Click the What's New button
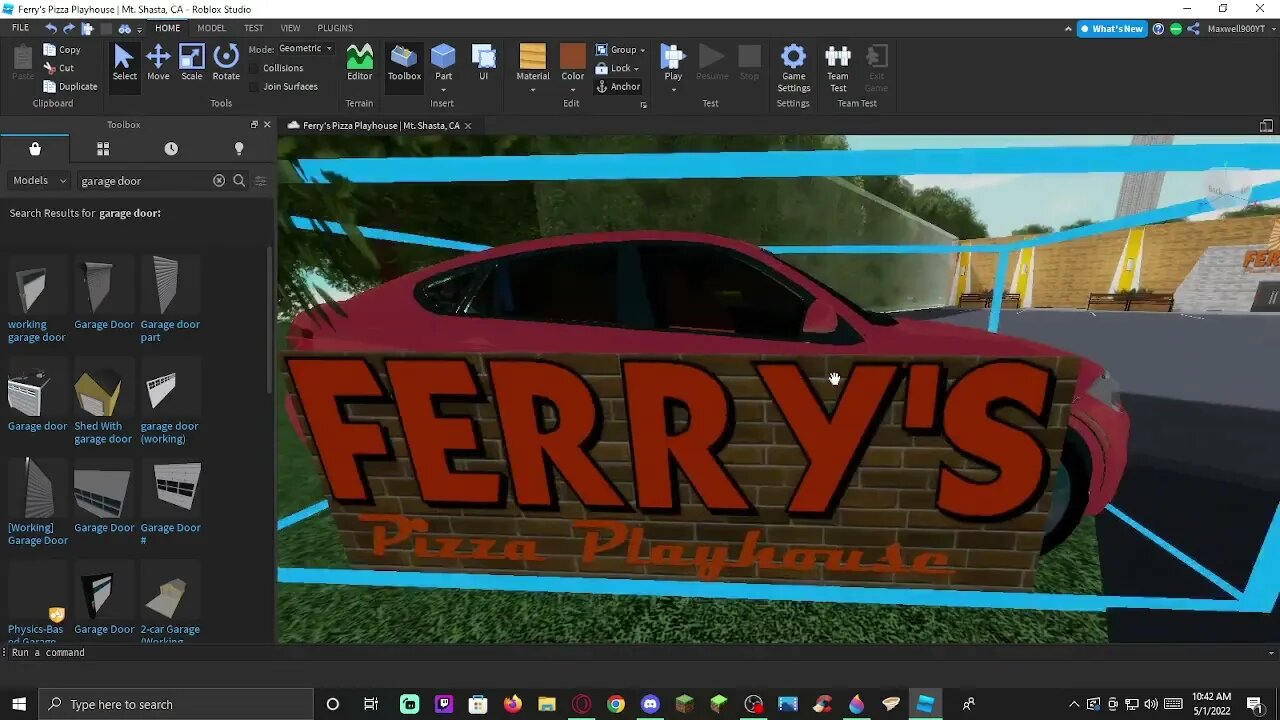This screenshot has height=720, width=1280. (1111, 29)
